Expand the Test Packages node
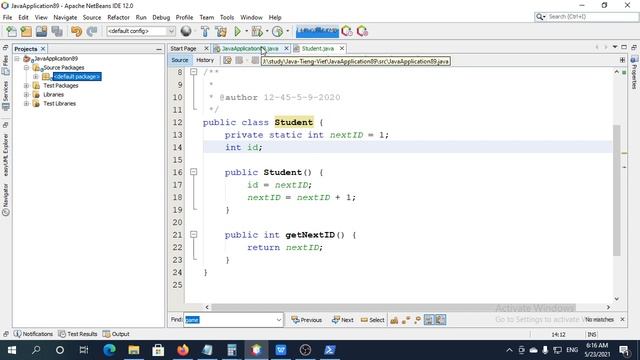Viewport: 640px width, 360px height. (27, 86)
